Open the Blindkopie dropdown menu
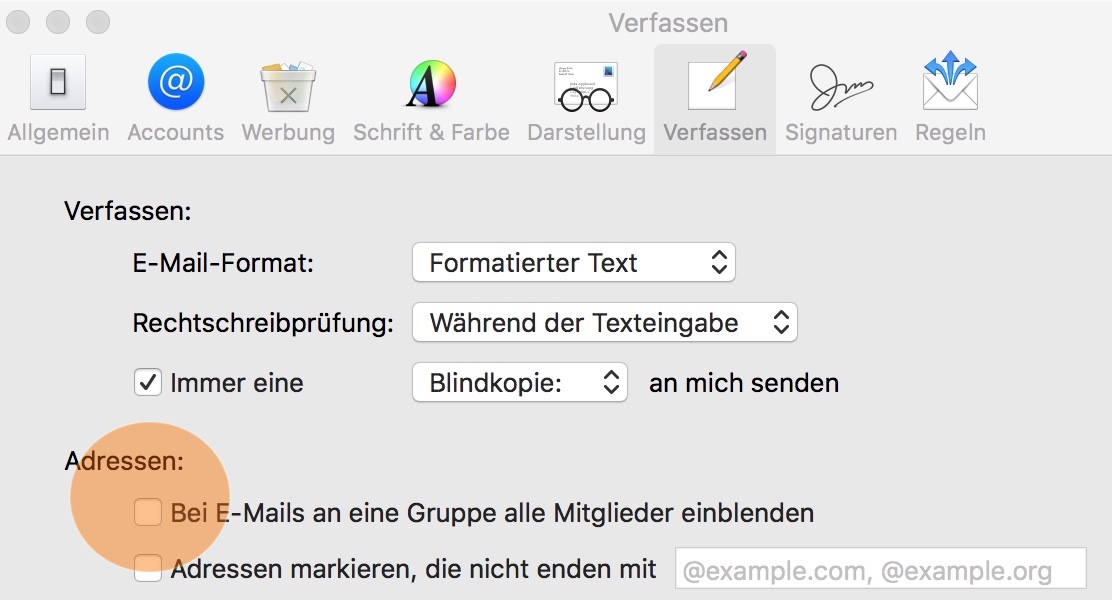The height and width of the screenshot is (600, 1112). tap(519, 383)
